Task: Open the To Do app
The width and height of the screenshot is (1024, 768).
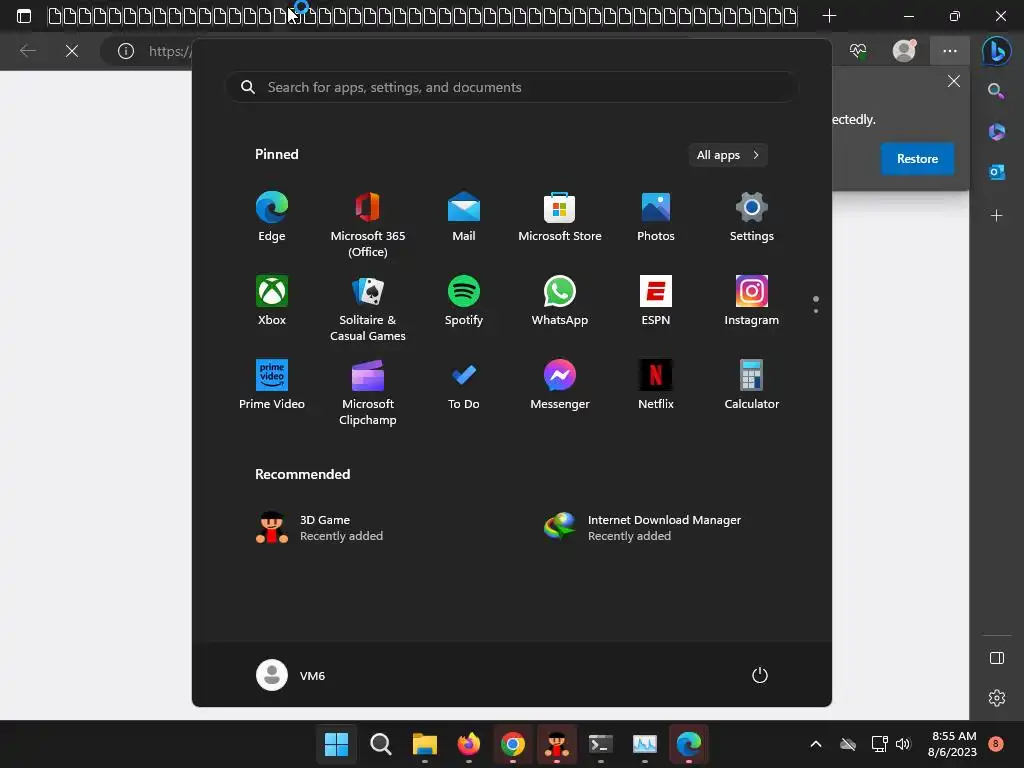Action: (464, 384)
